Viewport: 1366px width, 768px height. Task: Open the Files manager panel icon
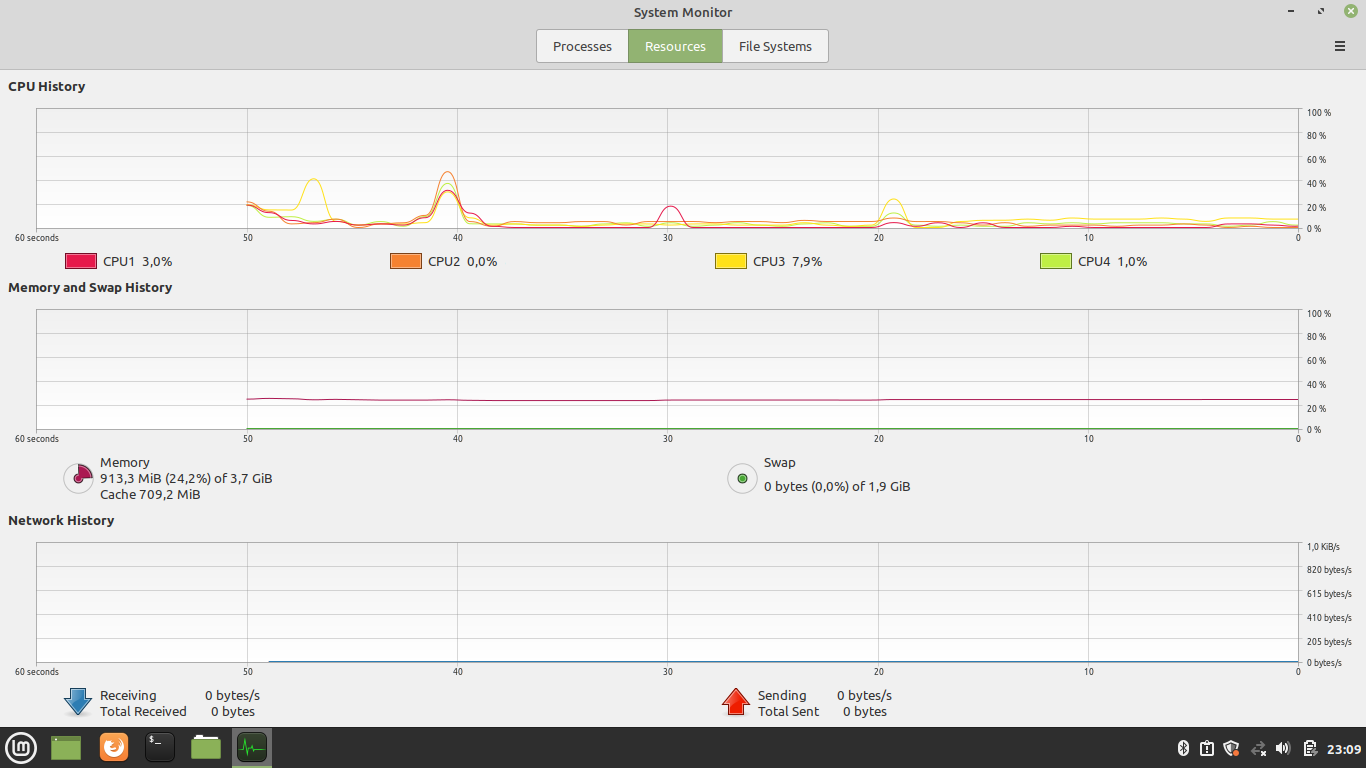click(x=206, y=747)
